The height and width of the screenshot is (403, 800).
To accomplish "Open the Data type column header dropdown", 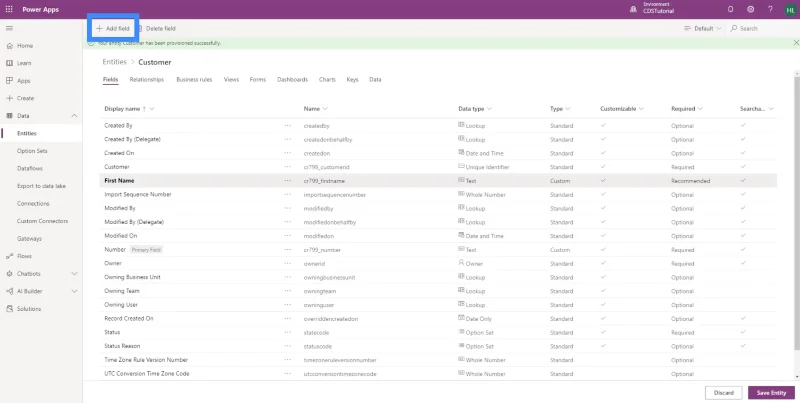I will (x=489, y=109).
